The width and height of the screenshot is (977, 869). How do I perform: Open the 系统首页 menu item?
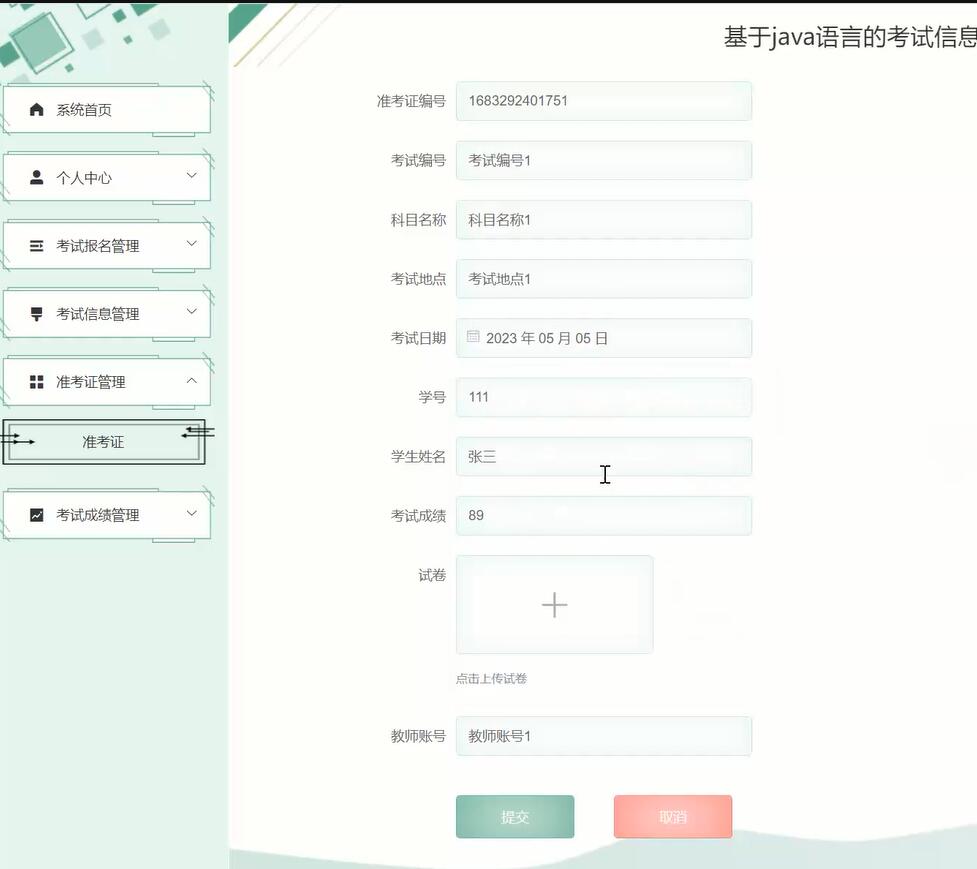(x=105, y=109)
